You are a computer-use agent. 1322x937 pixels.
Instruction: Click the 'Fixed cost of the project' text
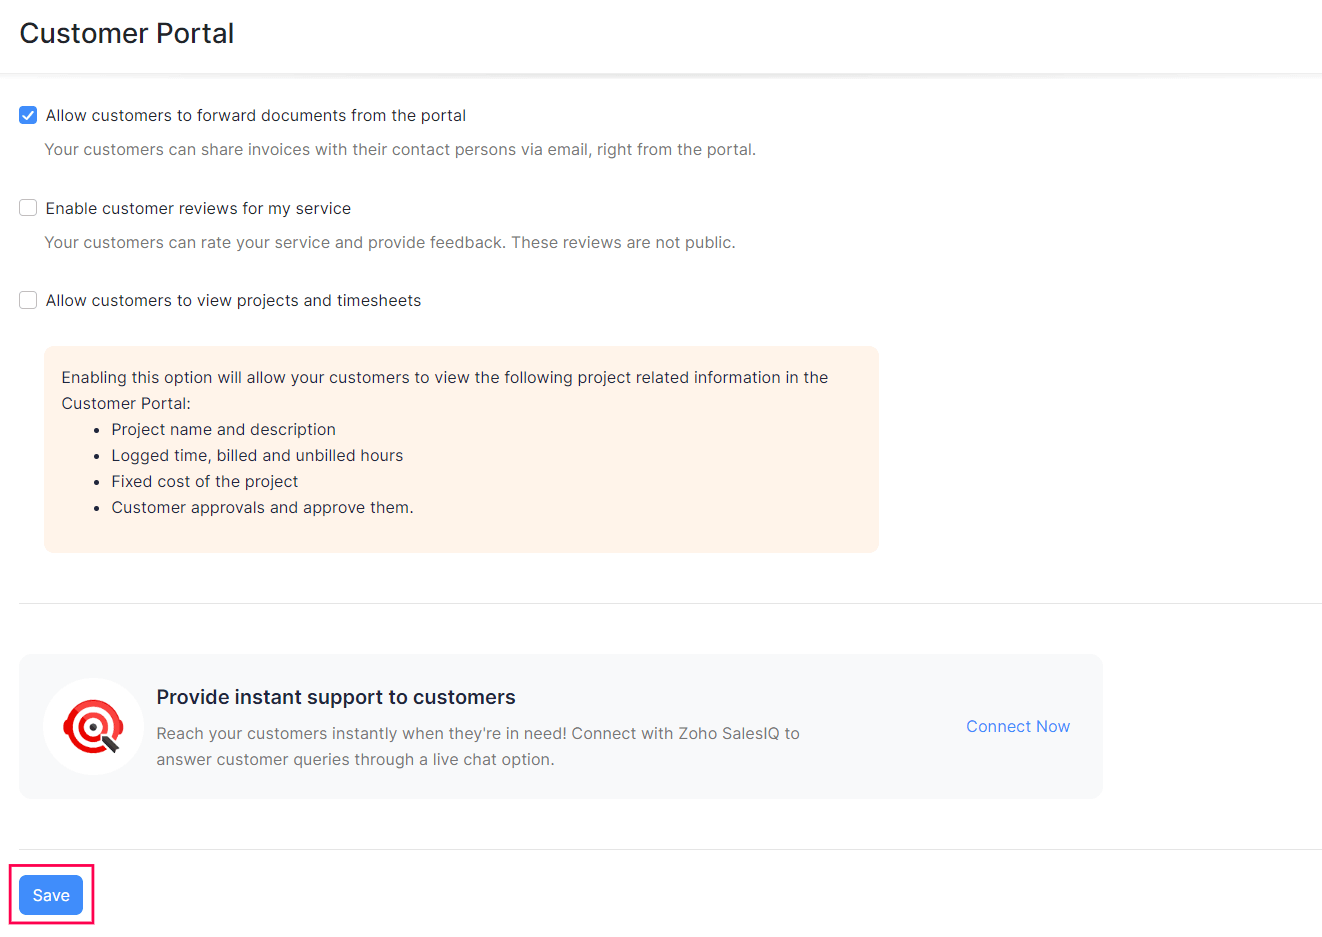pos(204,481)
